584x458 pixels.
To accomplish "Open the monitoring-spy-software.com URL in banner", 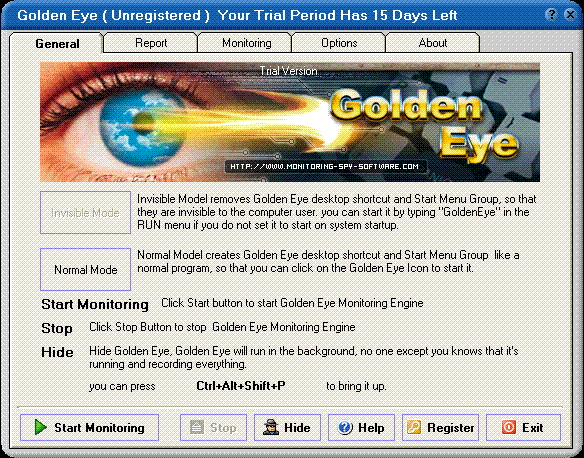I will pyautogui.click(x=324, y=166).
